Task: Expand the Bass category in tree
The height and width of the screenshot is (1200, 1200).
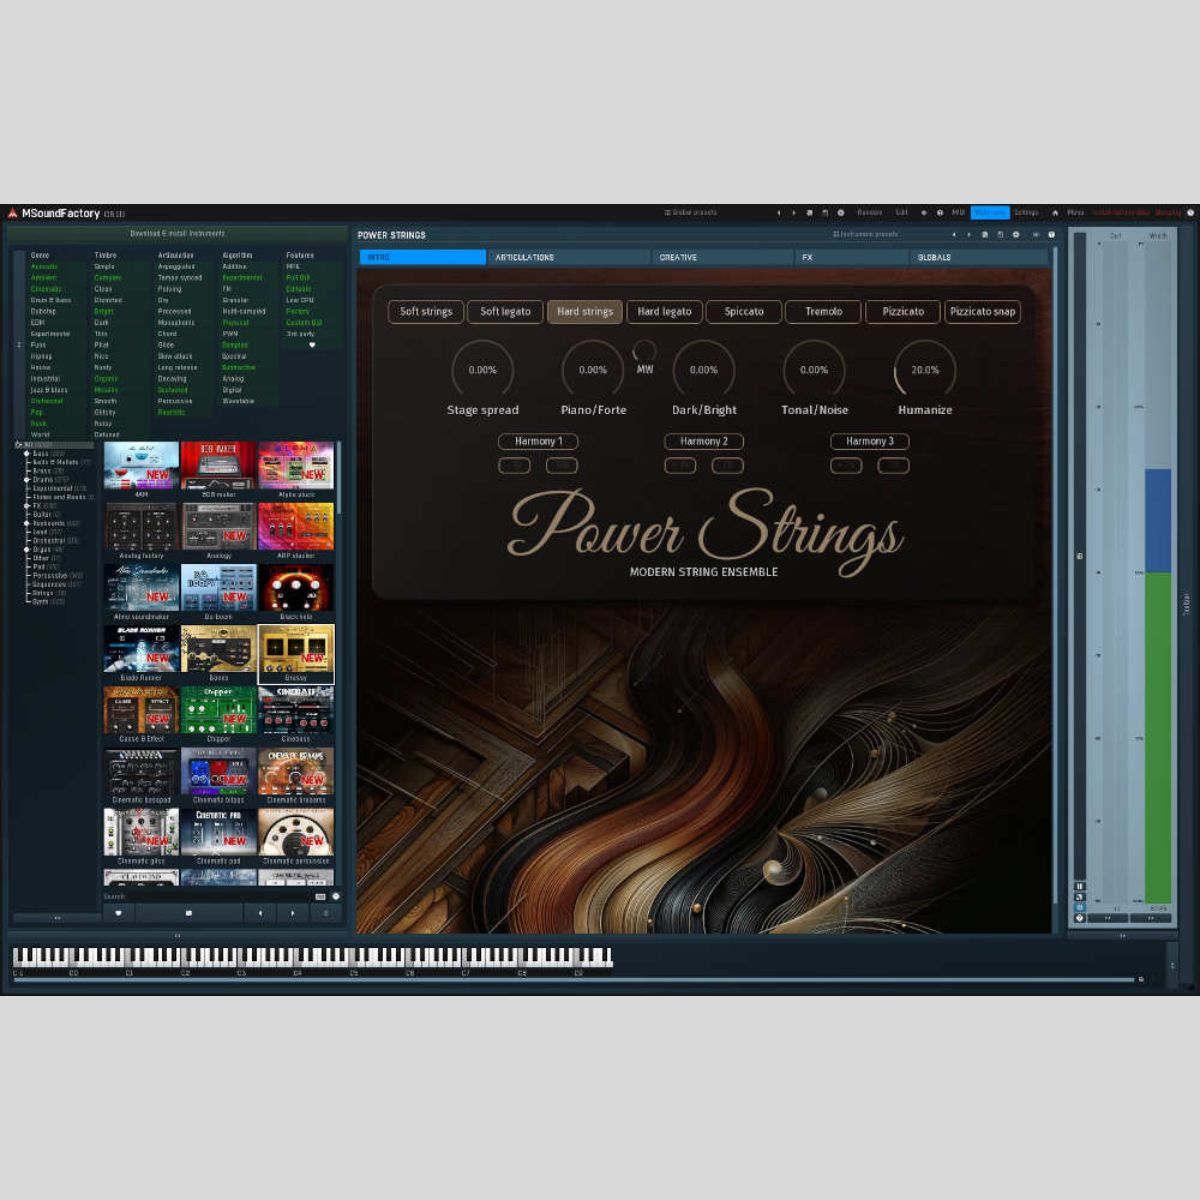Action: pos(27,453)
